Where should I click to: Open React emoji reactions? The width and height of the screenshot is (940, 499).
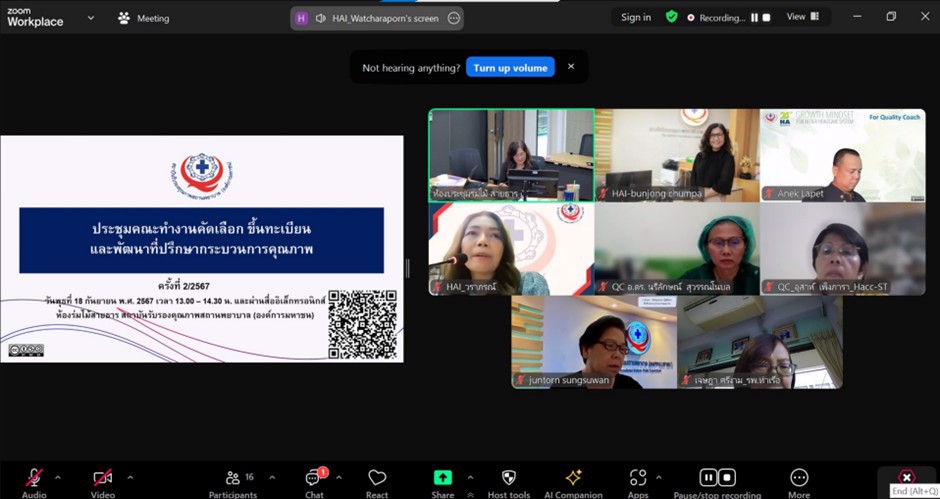(x=377, y=483)
